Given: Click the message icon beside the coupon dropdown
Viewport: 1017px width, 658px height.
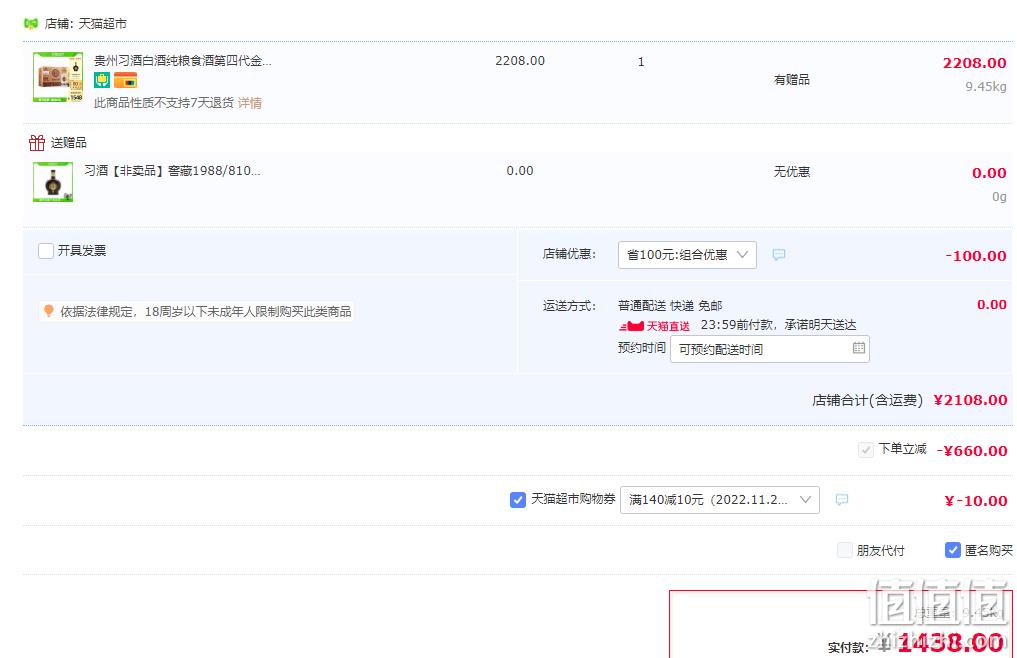Looking at the screenshot, I should (842, 500).
